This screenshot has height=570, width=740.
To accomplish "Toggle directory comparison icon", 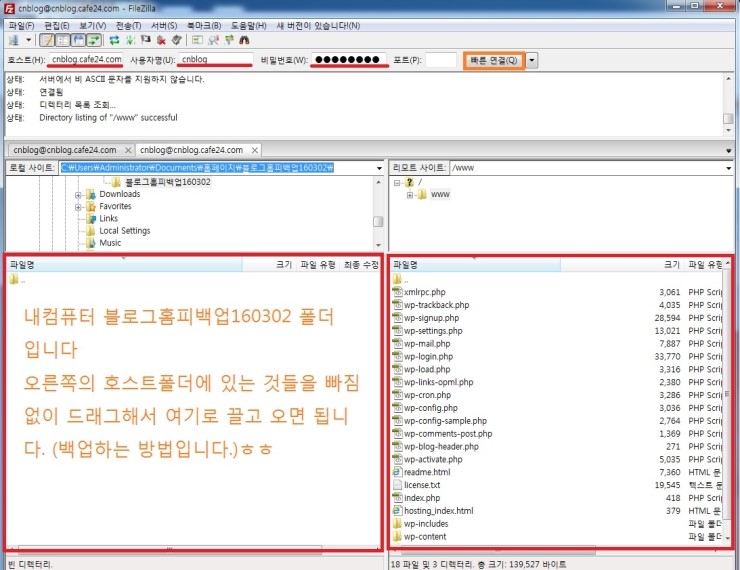I will coord(213,40).
